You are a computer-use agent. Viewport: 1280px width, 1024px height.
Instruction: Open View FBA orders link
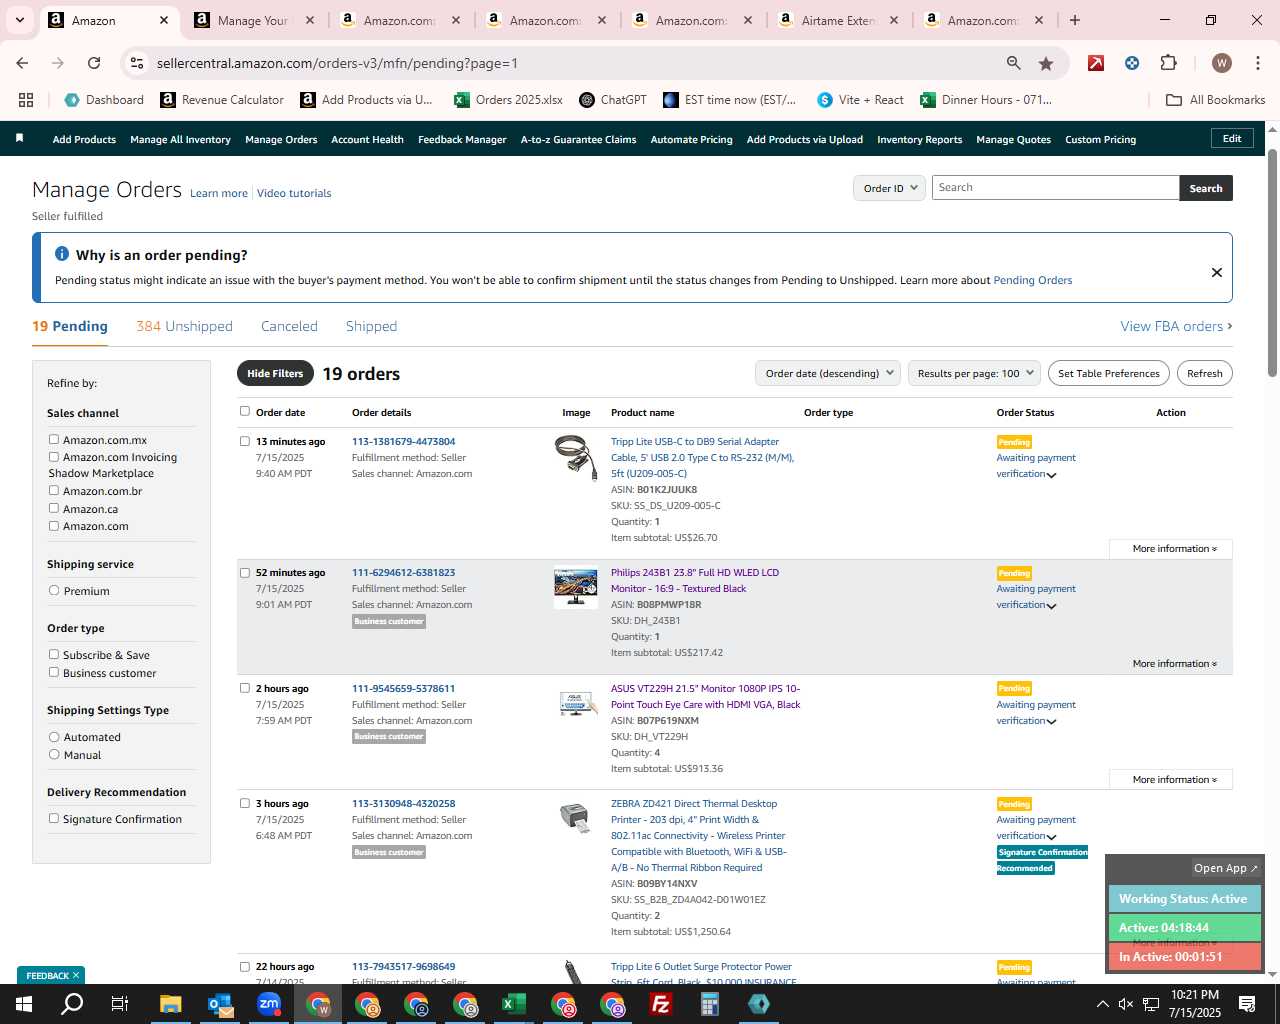(x=1176, y=326)
